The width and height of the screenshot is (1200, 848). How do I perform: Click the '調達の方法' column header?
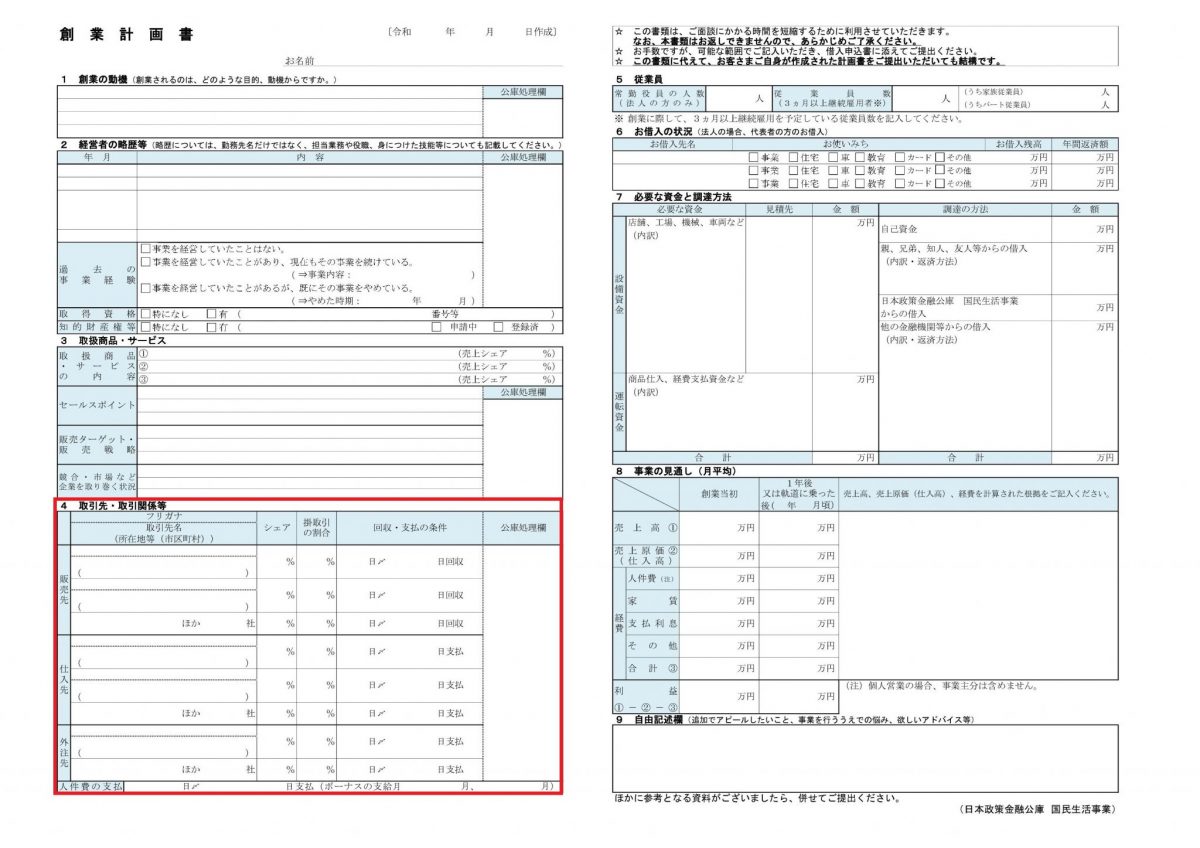(965, 209)
